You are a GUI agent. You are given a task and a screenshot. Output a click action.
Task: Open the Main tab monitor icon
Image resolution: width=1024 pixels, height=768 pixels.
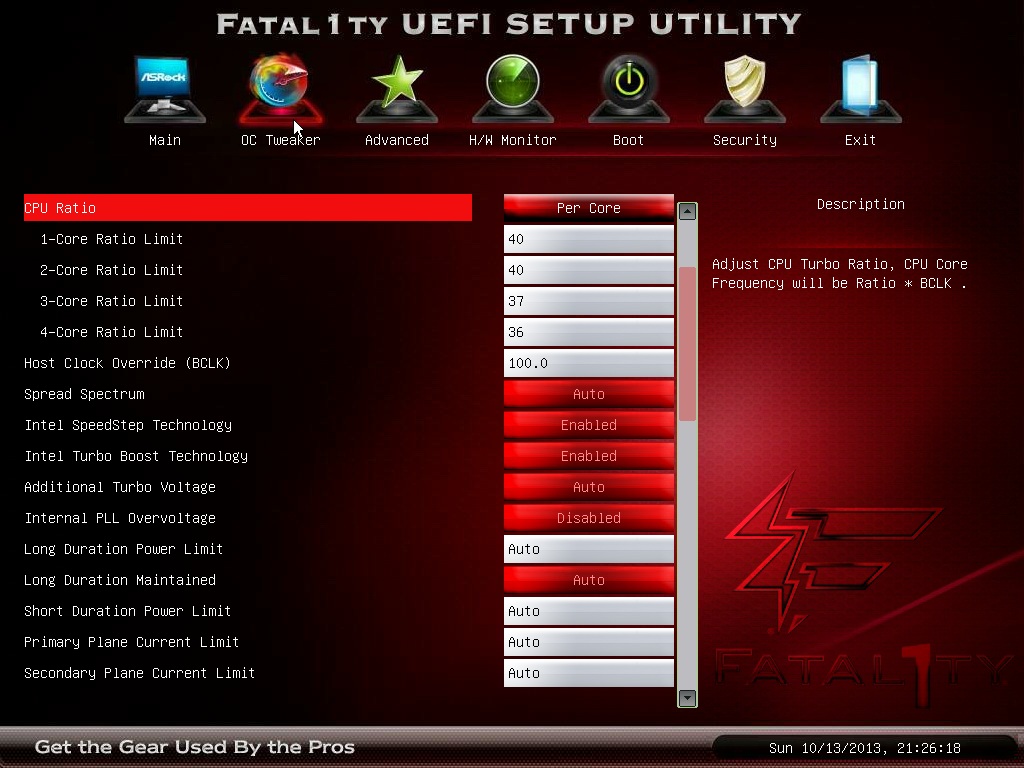[x=165, y=89]
